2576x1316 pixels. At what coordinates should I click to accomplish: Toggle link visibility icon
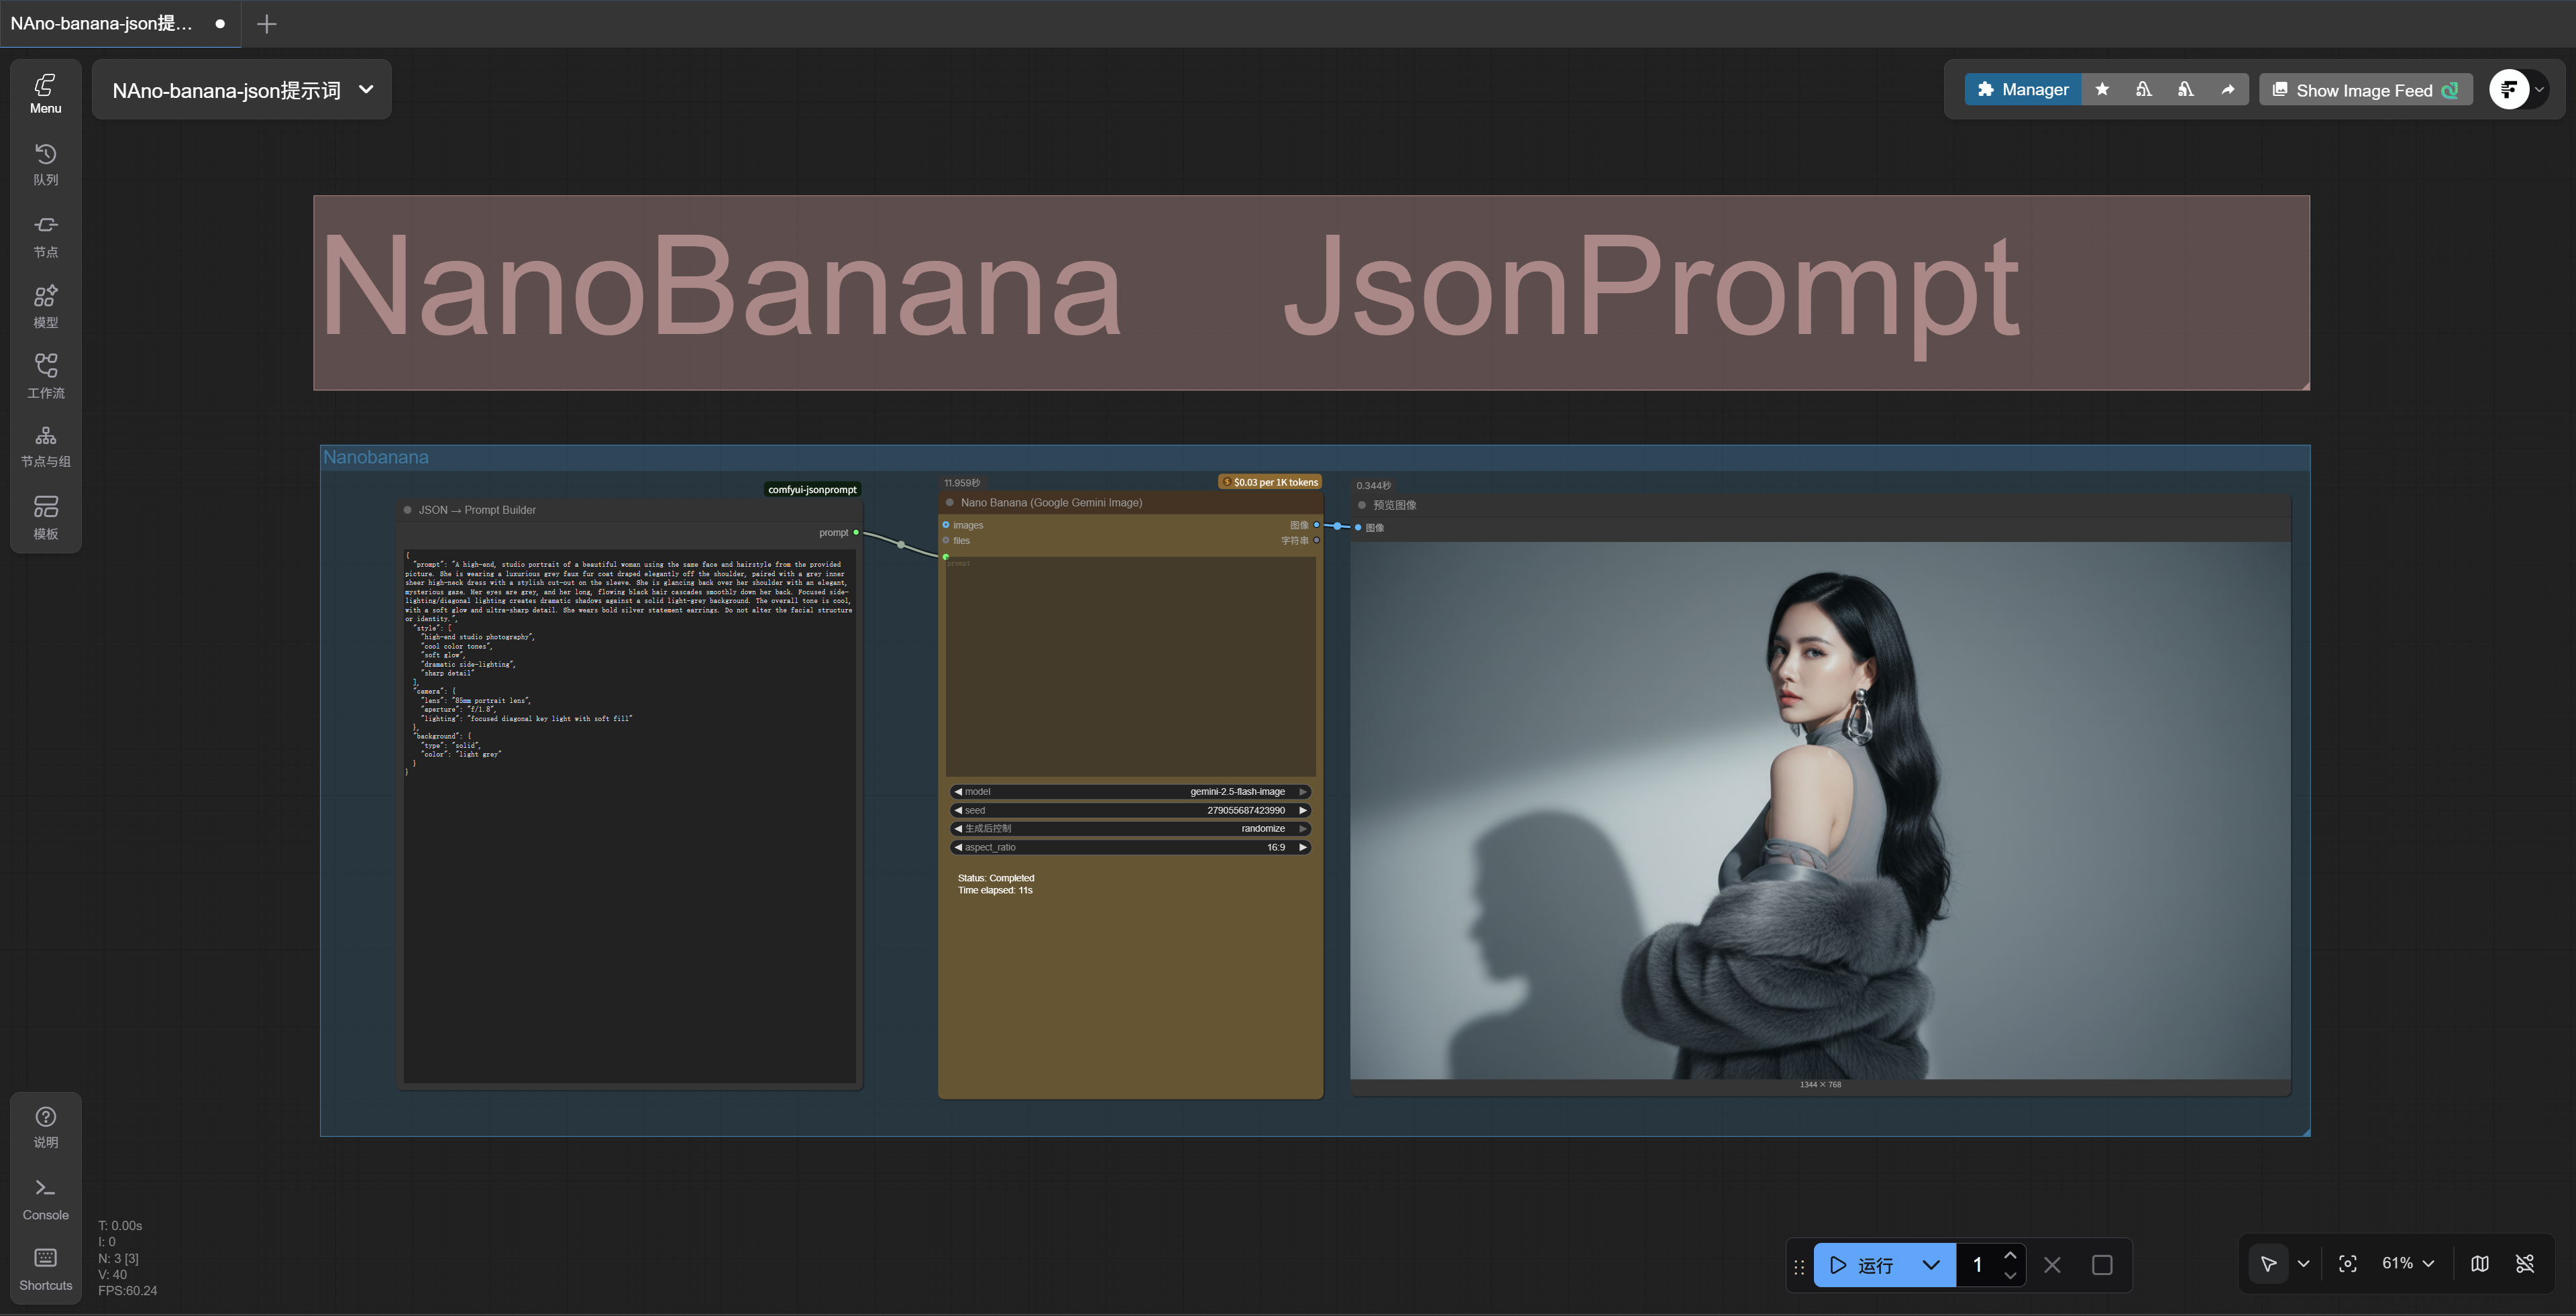click(x=2525, y=1264)
